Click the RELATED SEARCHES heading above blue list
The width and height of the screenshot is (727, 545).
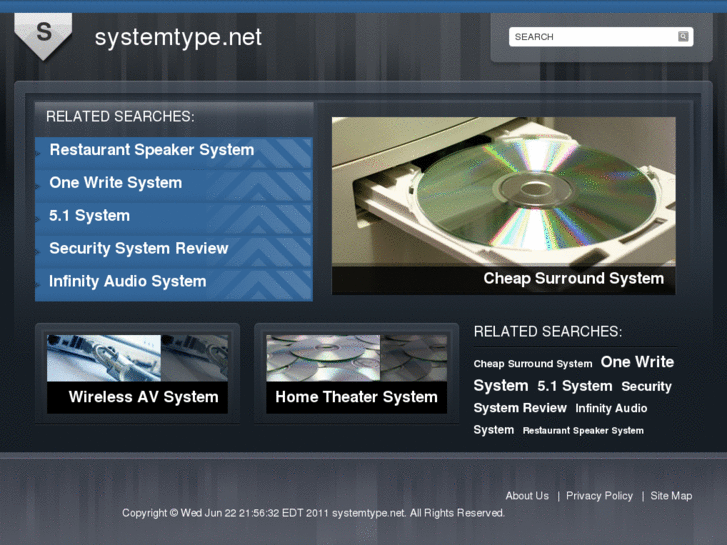click(120, 116)
